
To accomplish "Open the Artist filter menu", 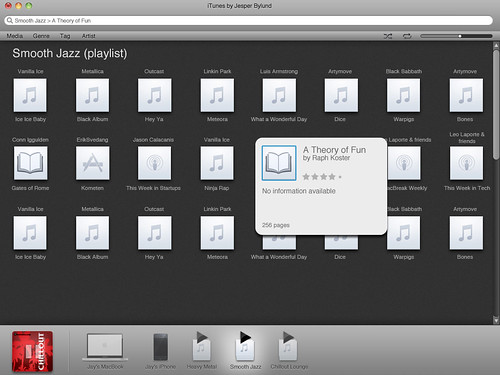I will click(89, 36).
